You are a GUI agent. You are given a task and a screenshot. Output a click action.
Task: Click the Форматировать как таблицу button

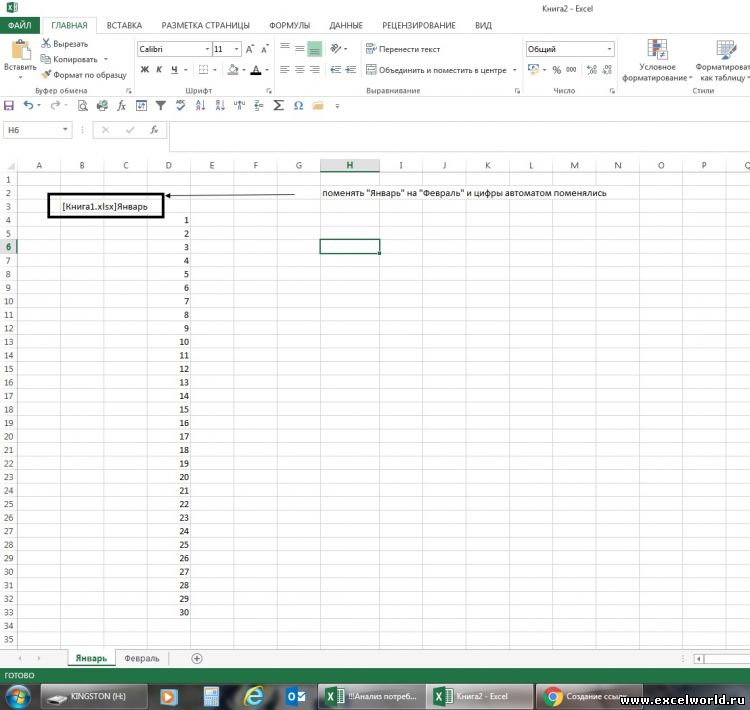tap(723, 61)
